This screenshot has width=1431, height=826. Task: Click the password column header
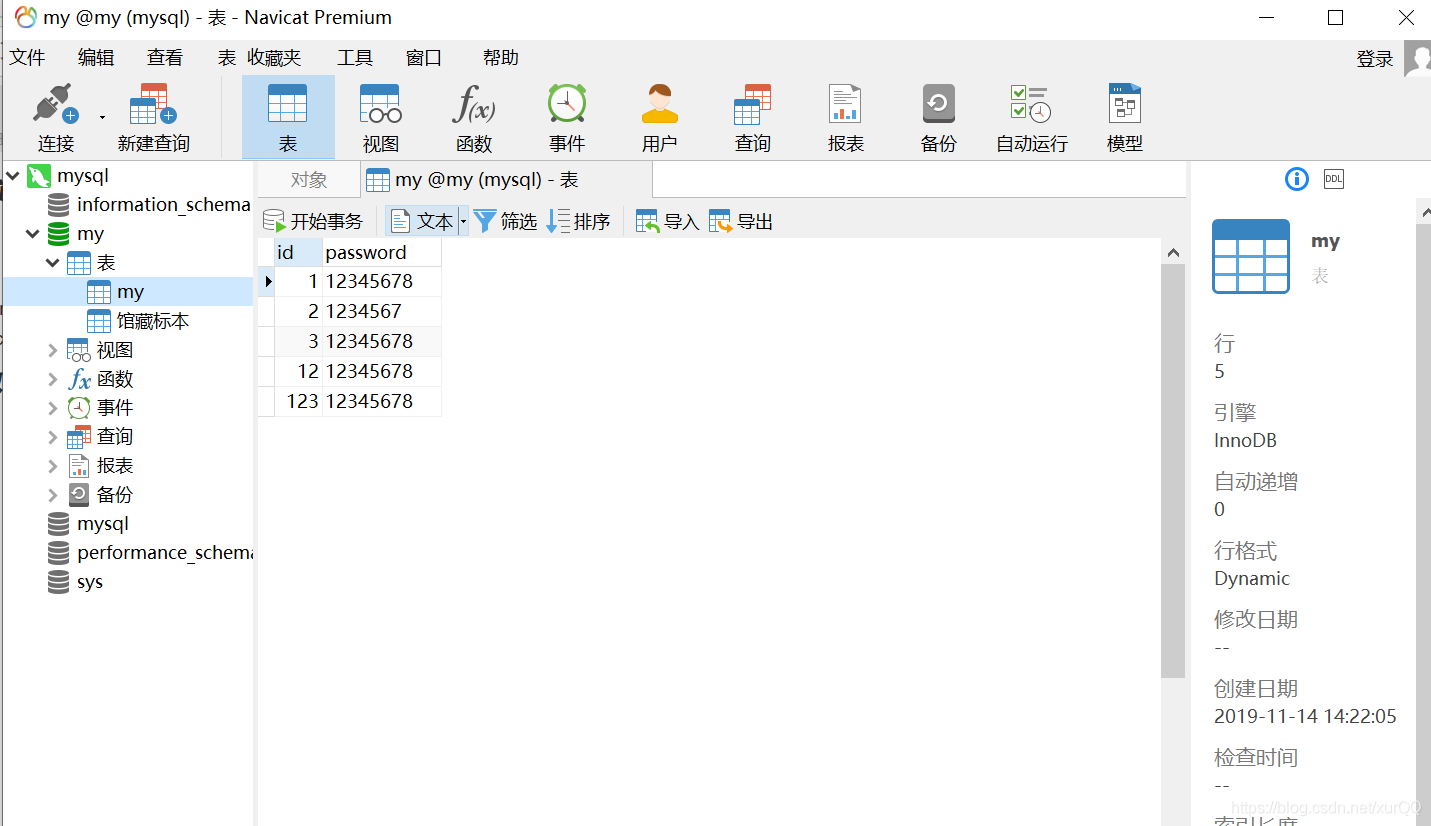click(x=381, y=252)
